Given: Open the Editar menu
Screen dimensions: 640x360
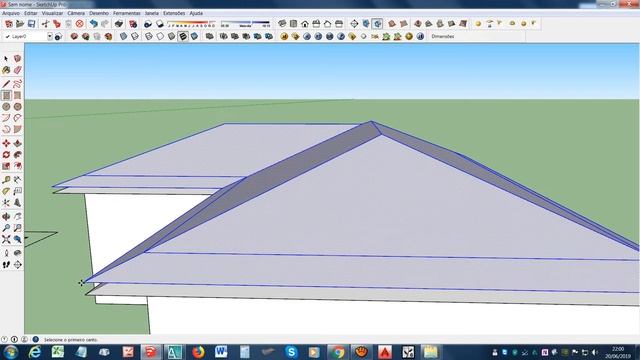Looking at the screenshot, I should point(31,13).
